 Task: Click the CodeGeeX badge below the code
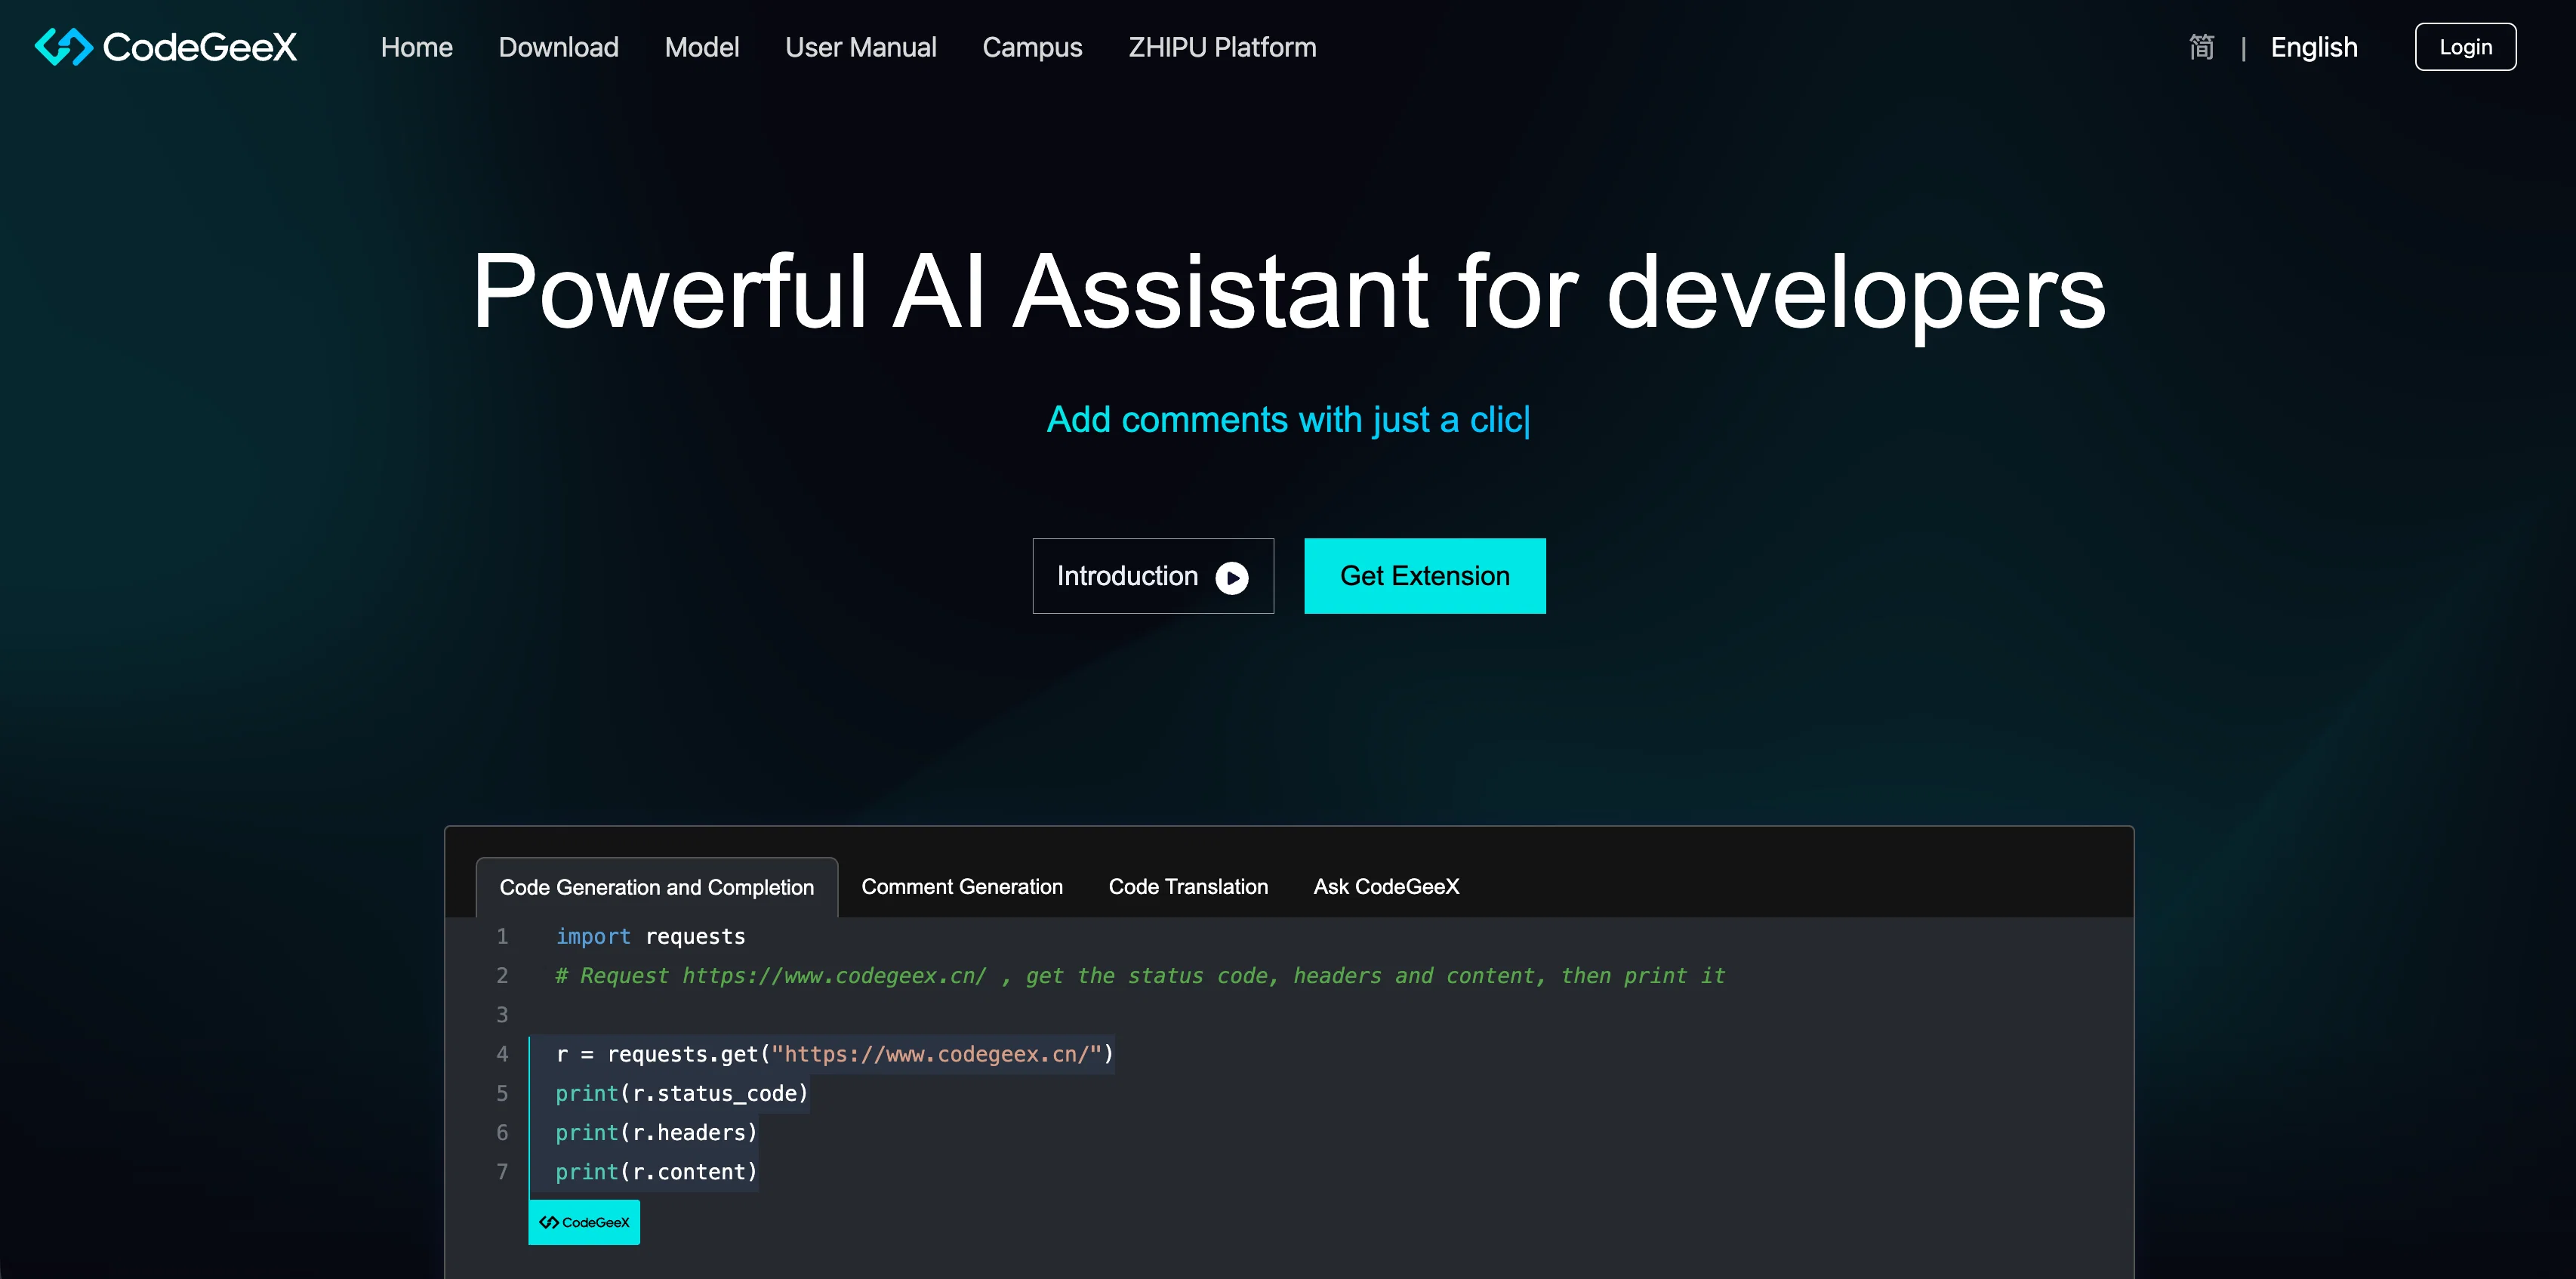click(x=584, y=1222)
